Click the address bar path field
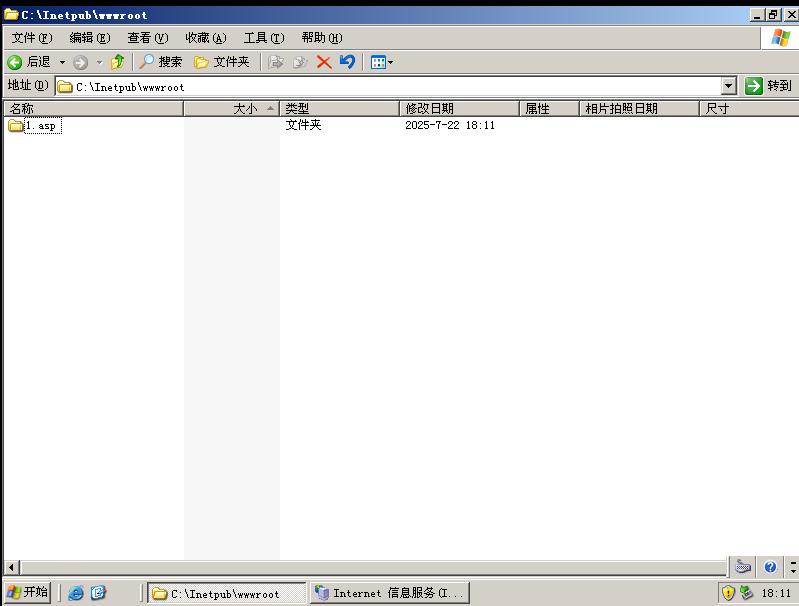 388,87
